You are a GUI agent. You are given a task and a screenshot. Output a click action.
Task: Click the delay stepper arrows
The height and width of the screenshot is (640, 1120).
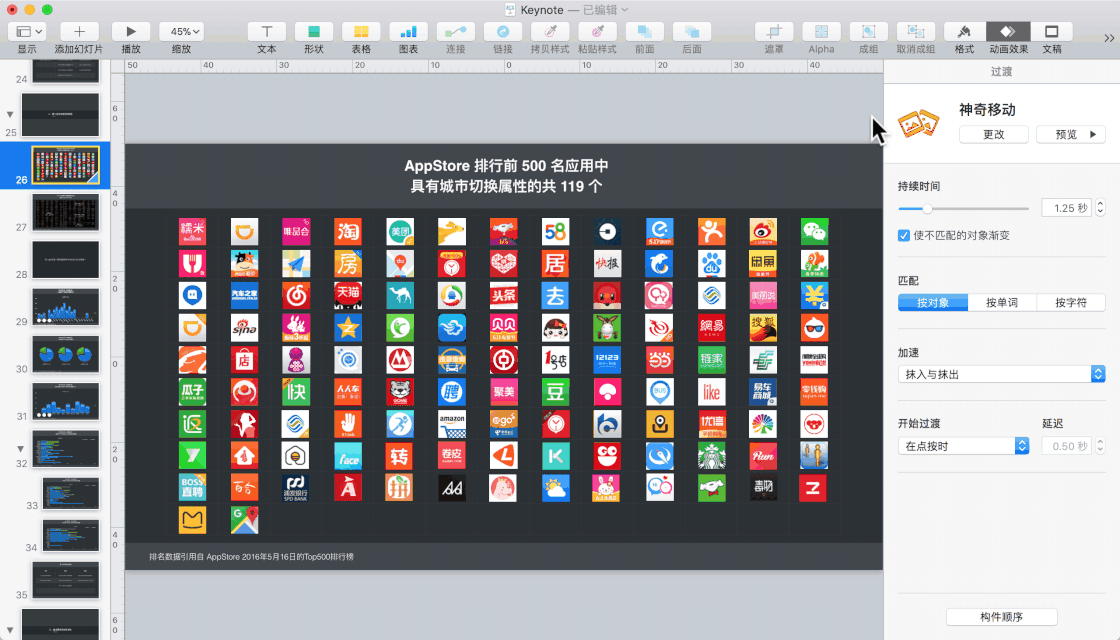tap(1100, 446)
